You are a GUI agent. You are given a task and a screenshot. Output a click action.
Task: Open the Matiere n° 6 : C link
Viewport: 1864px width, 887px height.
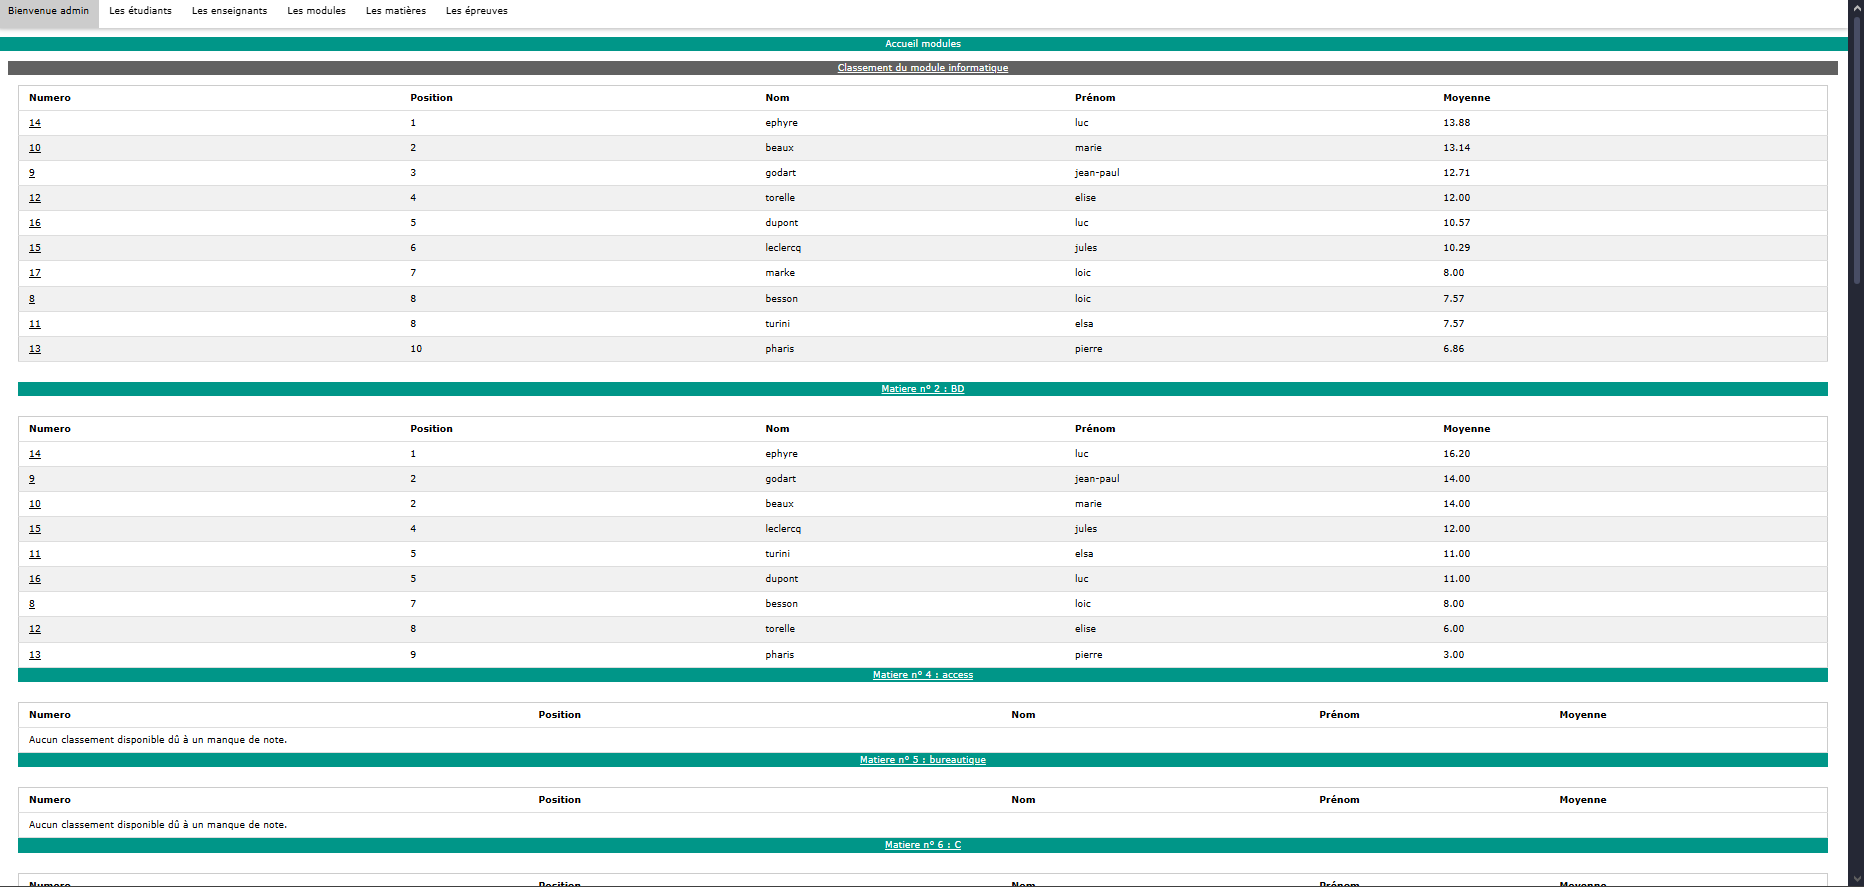(x=922, y=845)
